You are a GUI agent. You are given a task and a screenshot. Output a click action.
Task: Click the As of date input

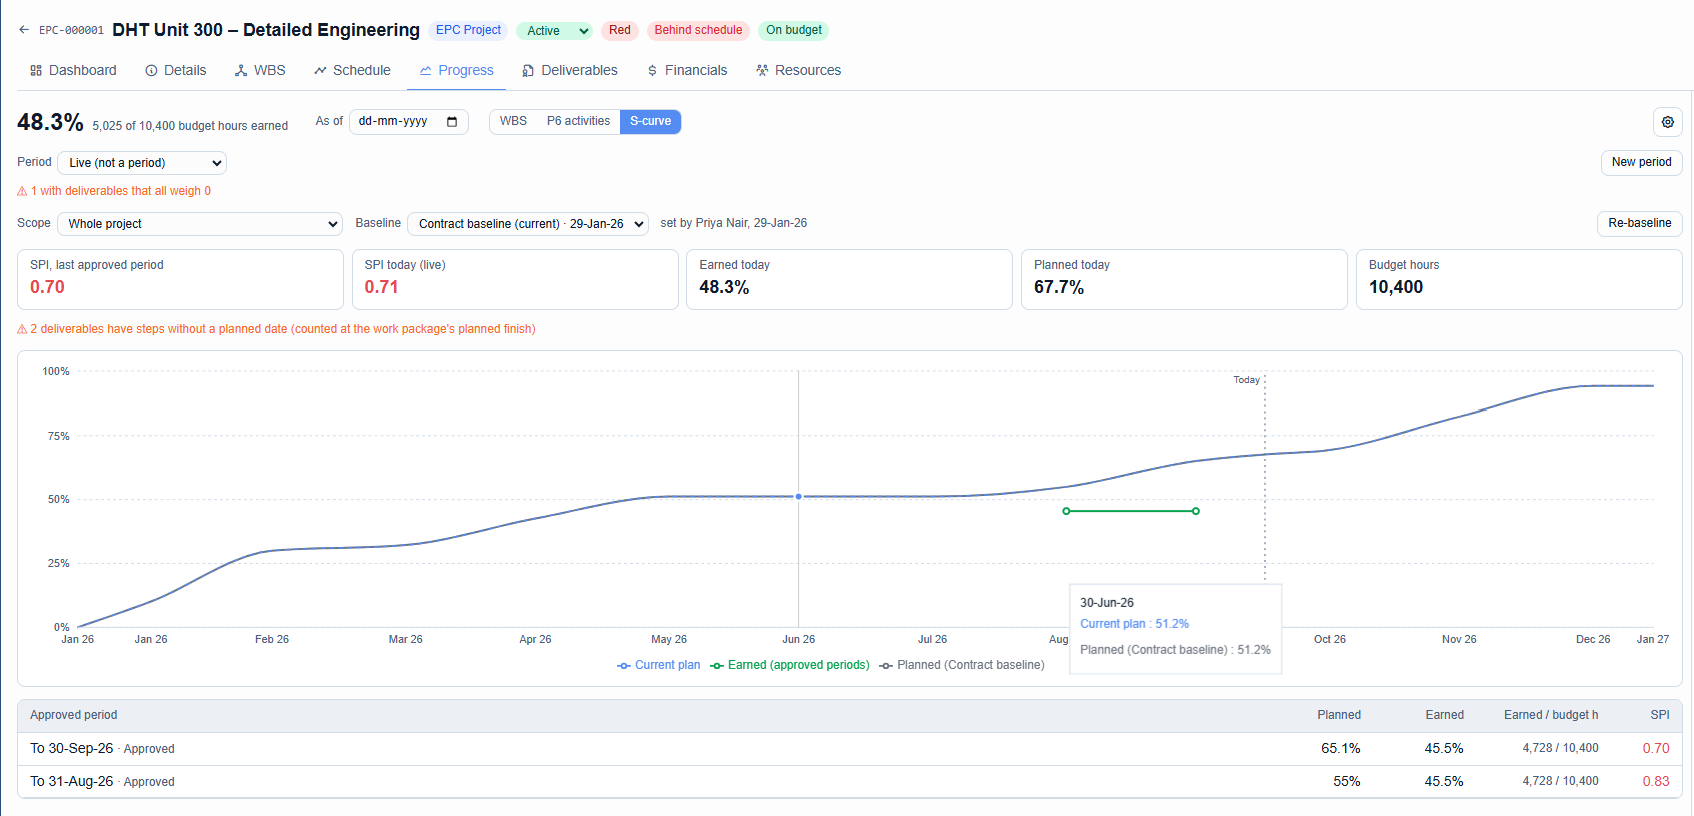[x=408, y=122]
